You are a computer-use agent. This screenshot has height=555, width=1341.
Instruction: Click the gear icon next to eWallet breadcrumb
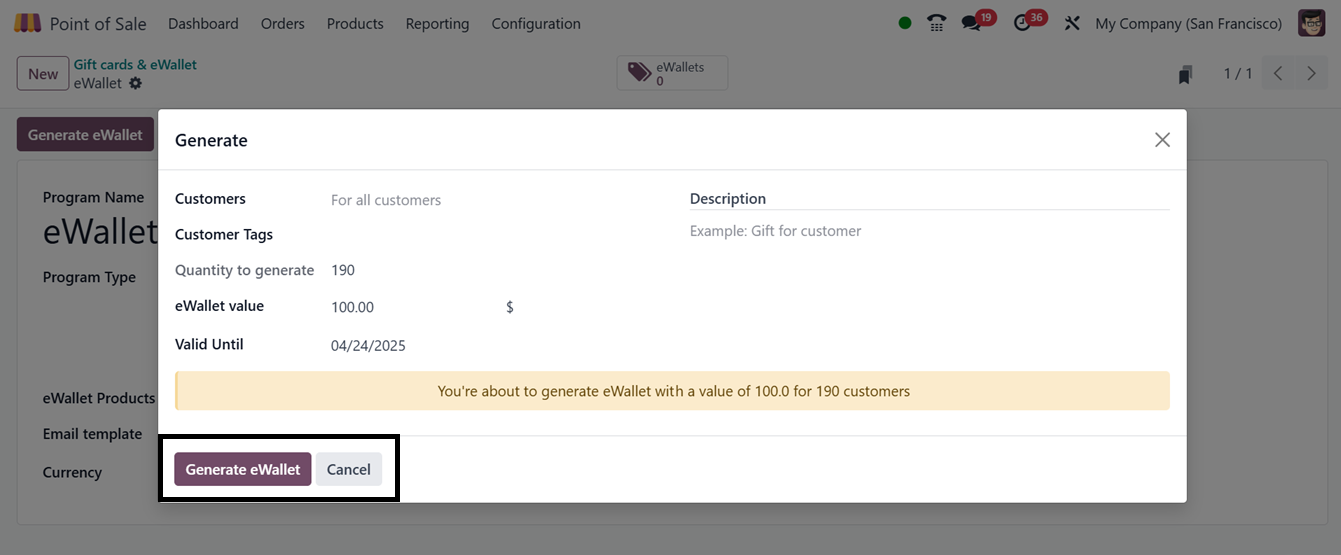point(136,84)
